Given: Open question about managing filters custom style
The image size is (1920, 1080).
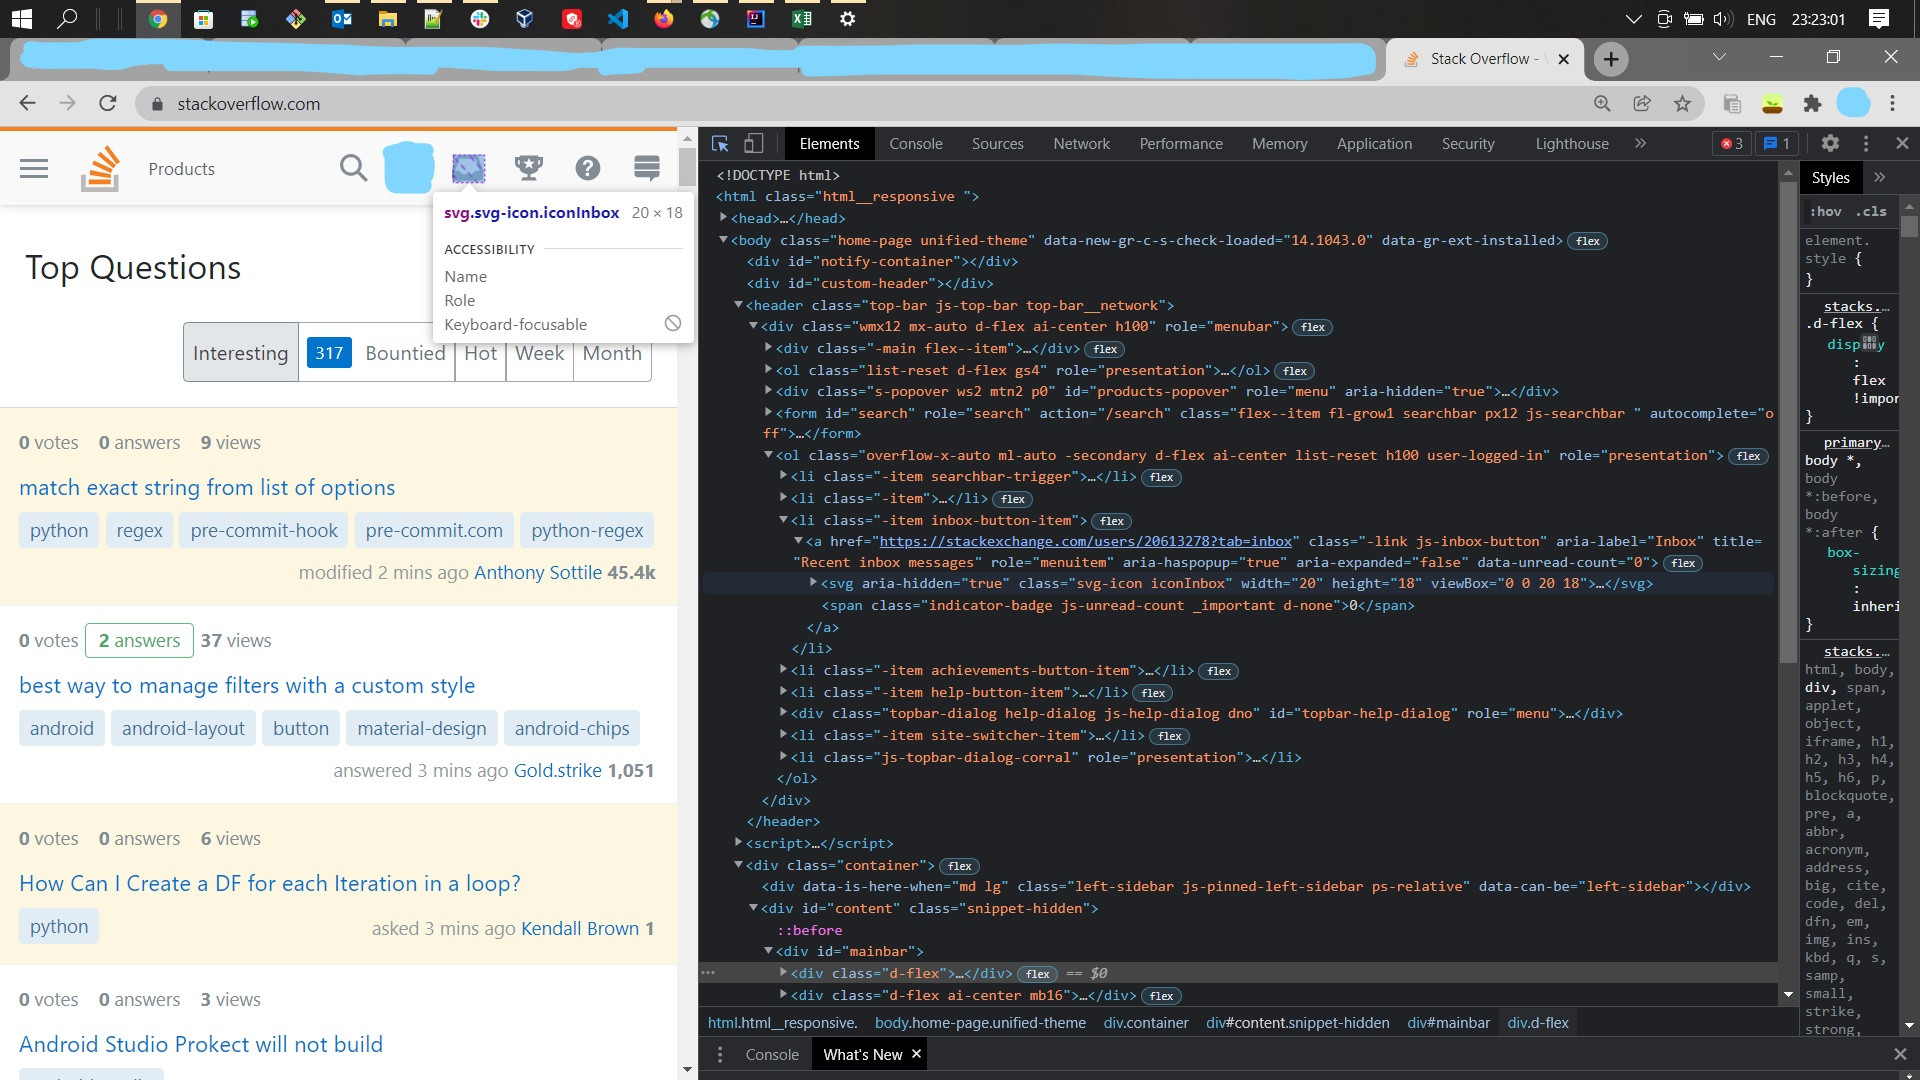Looking at the screenshot, I should click(x=247, y=685).
